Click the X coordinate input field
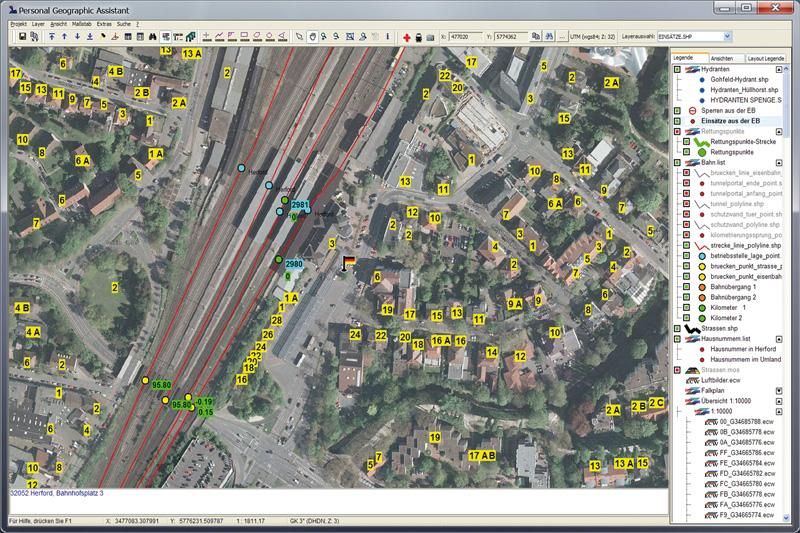Viewport: 800px width, 533px height. [x=467, y=36]
